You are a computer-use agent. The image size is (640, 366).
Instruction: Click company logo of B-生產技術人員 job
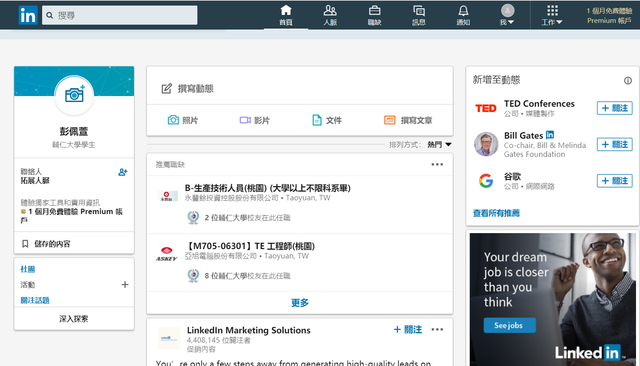(169, 195)
